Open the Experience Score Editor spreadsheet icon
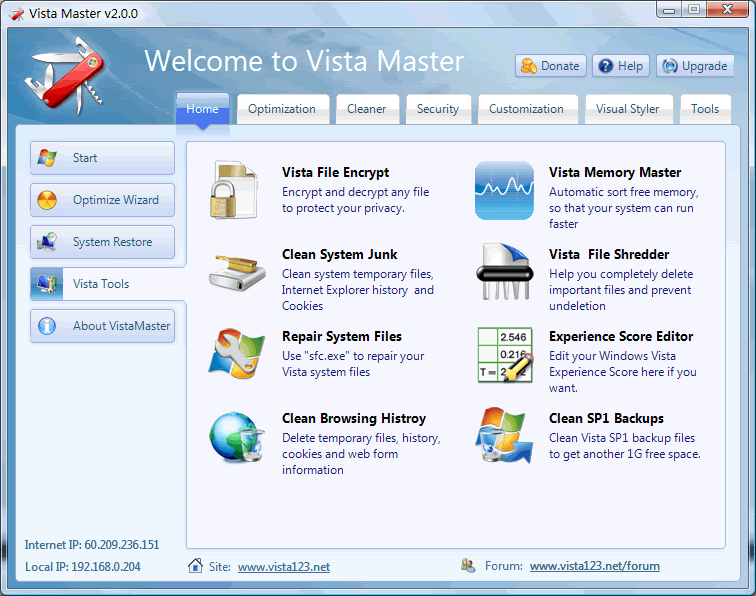The width and height of the screenshot is (756, 596). point(505,355)
